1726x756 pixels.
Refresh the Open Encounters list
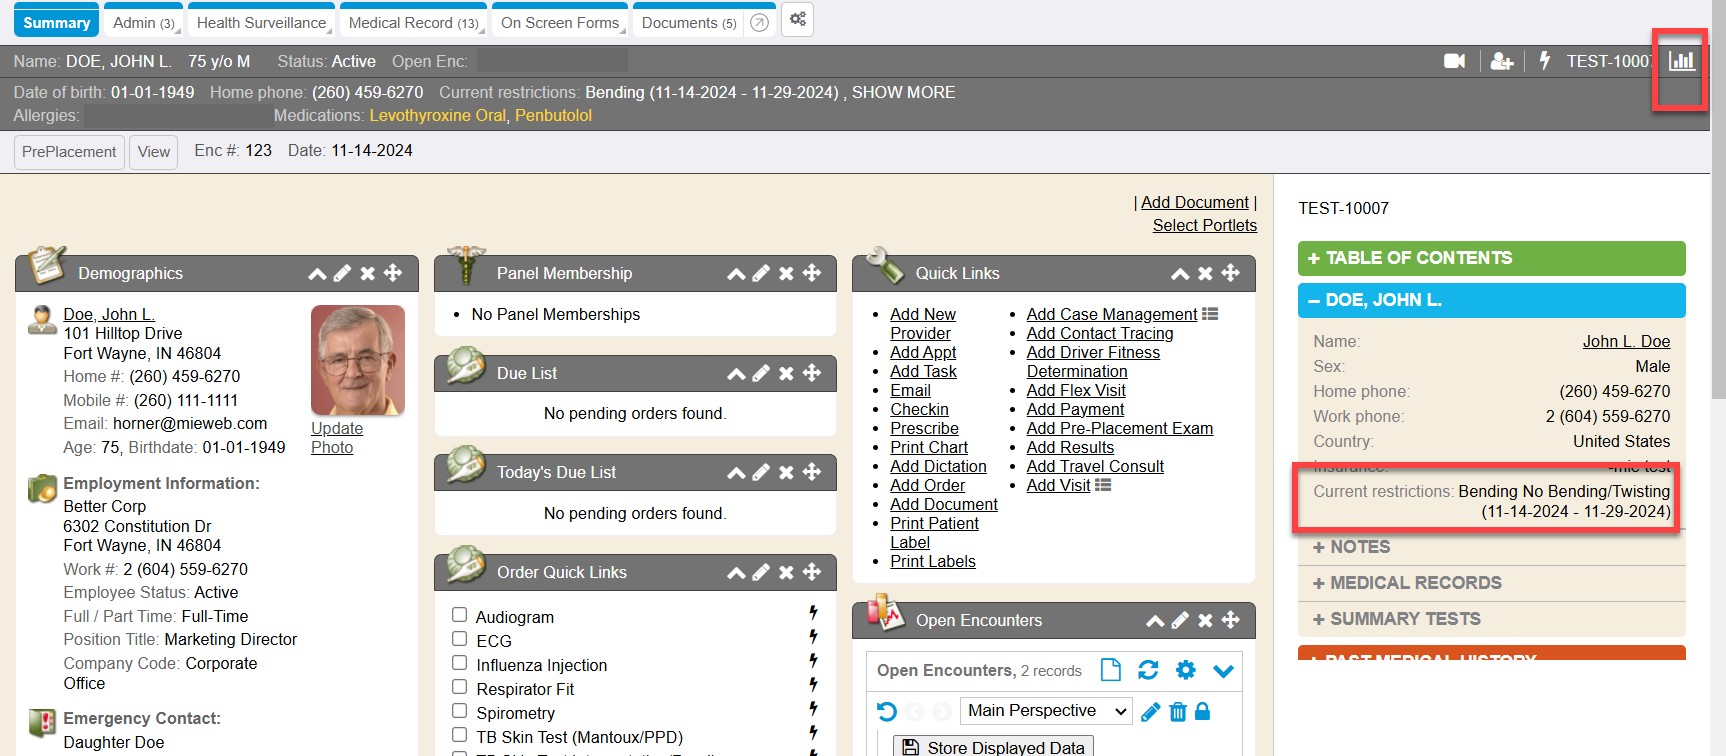point(1148,670)
